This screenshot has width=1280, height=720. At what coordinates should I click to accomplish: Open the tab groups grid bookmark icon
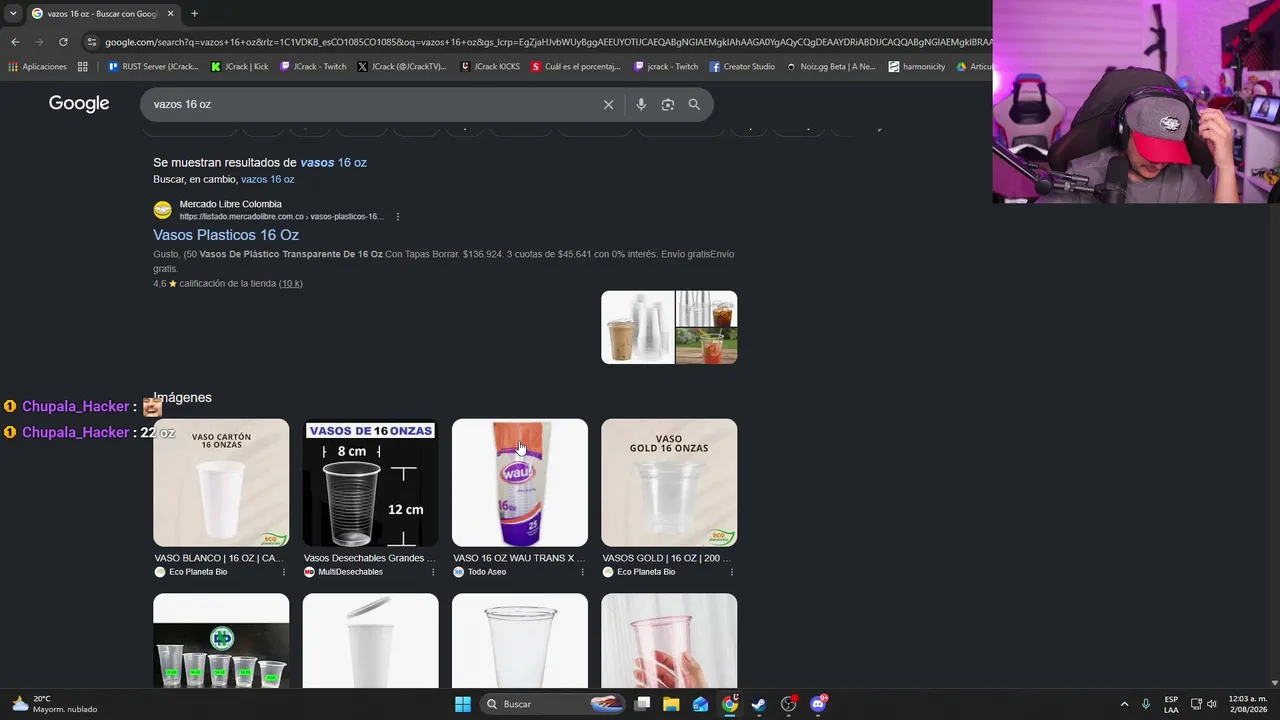[83, 67]
